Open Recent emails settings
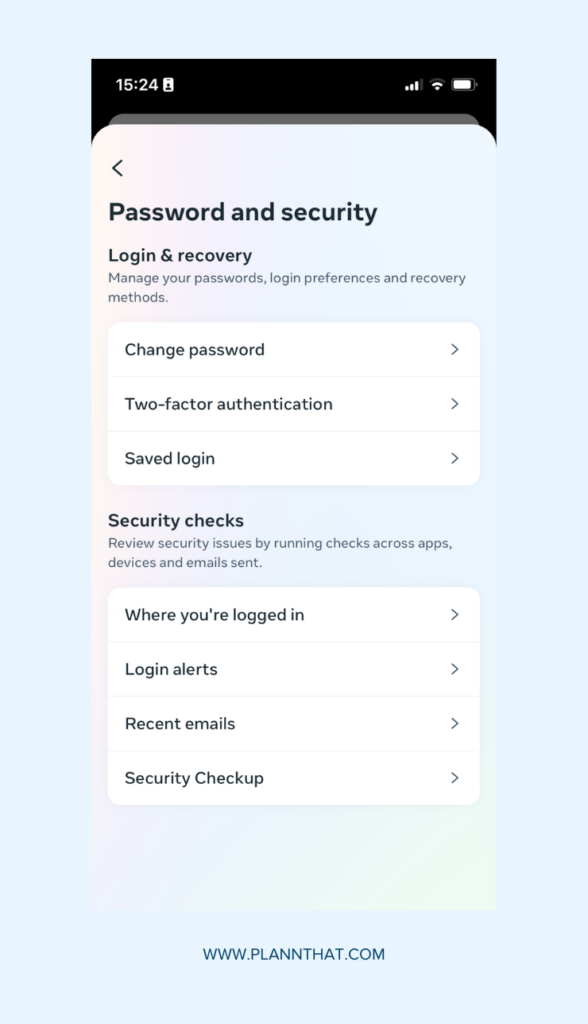 [180, 723]
